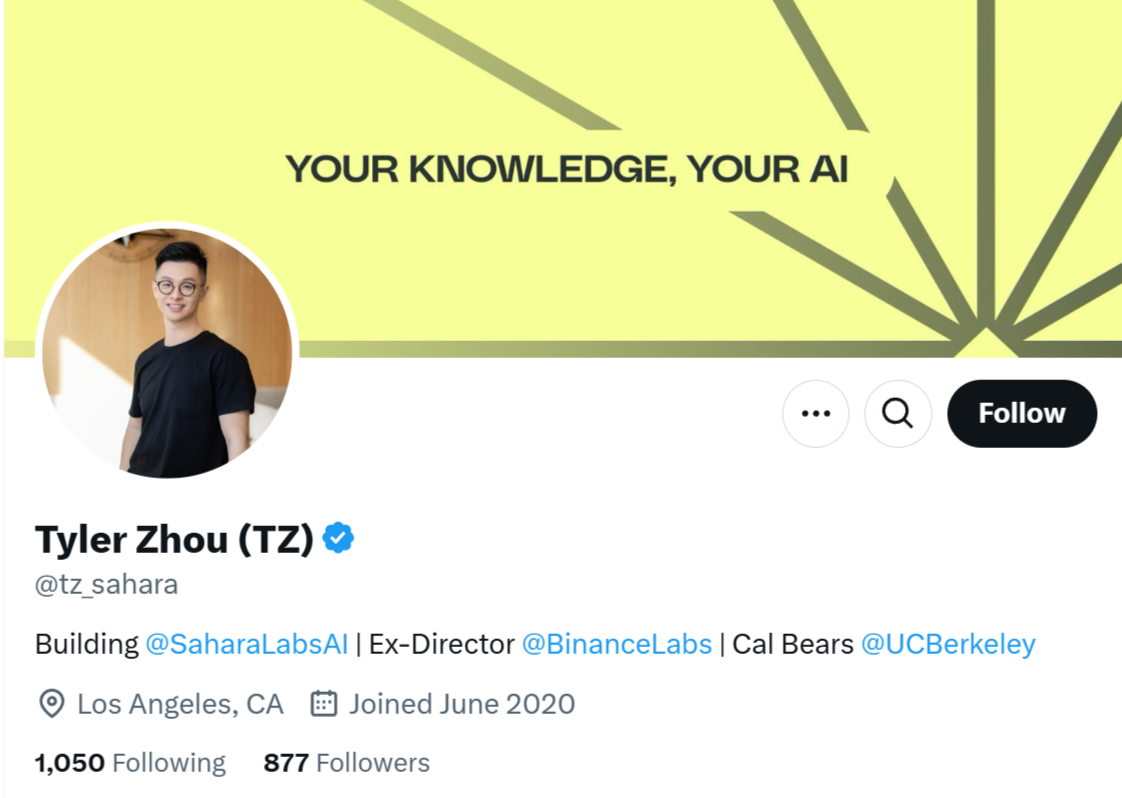Image resolution: width=1122 pixels, height=798 pixels.
Task: Open the @SaharaLabsAI mention link
Action: pyautogui.click(x=246, y=644)
